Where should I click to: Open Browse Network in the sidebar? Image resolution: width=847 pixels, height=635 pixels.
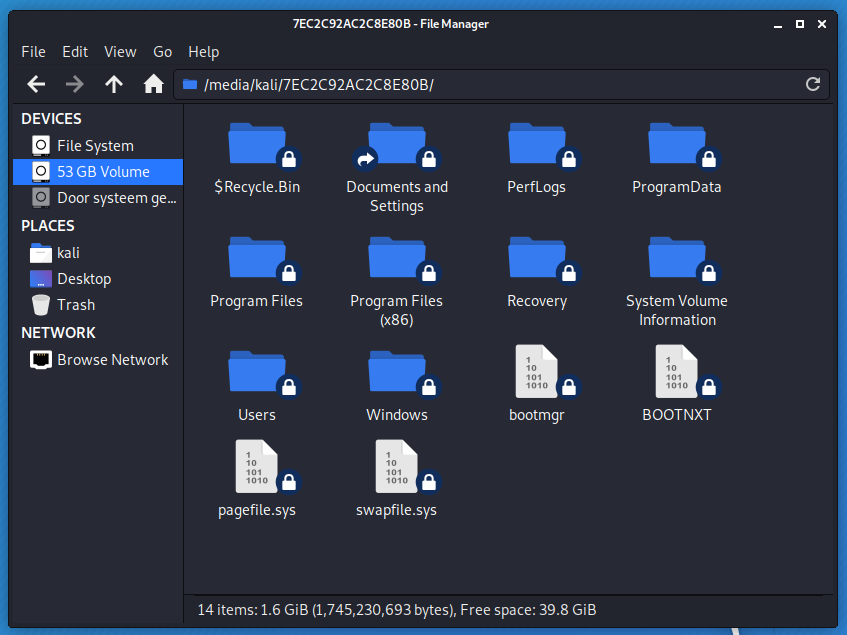(x=112, y=360)
